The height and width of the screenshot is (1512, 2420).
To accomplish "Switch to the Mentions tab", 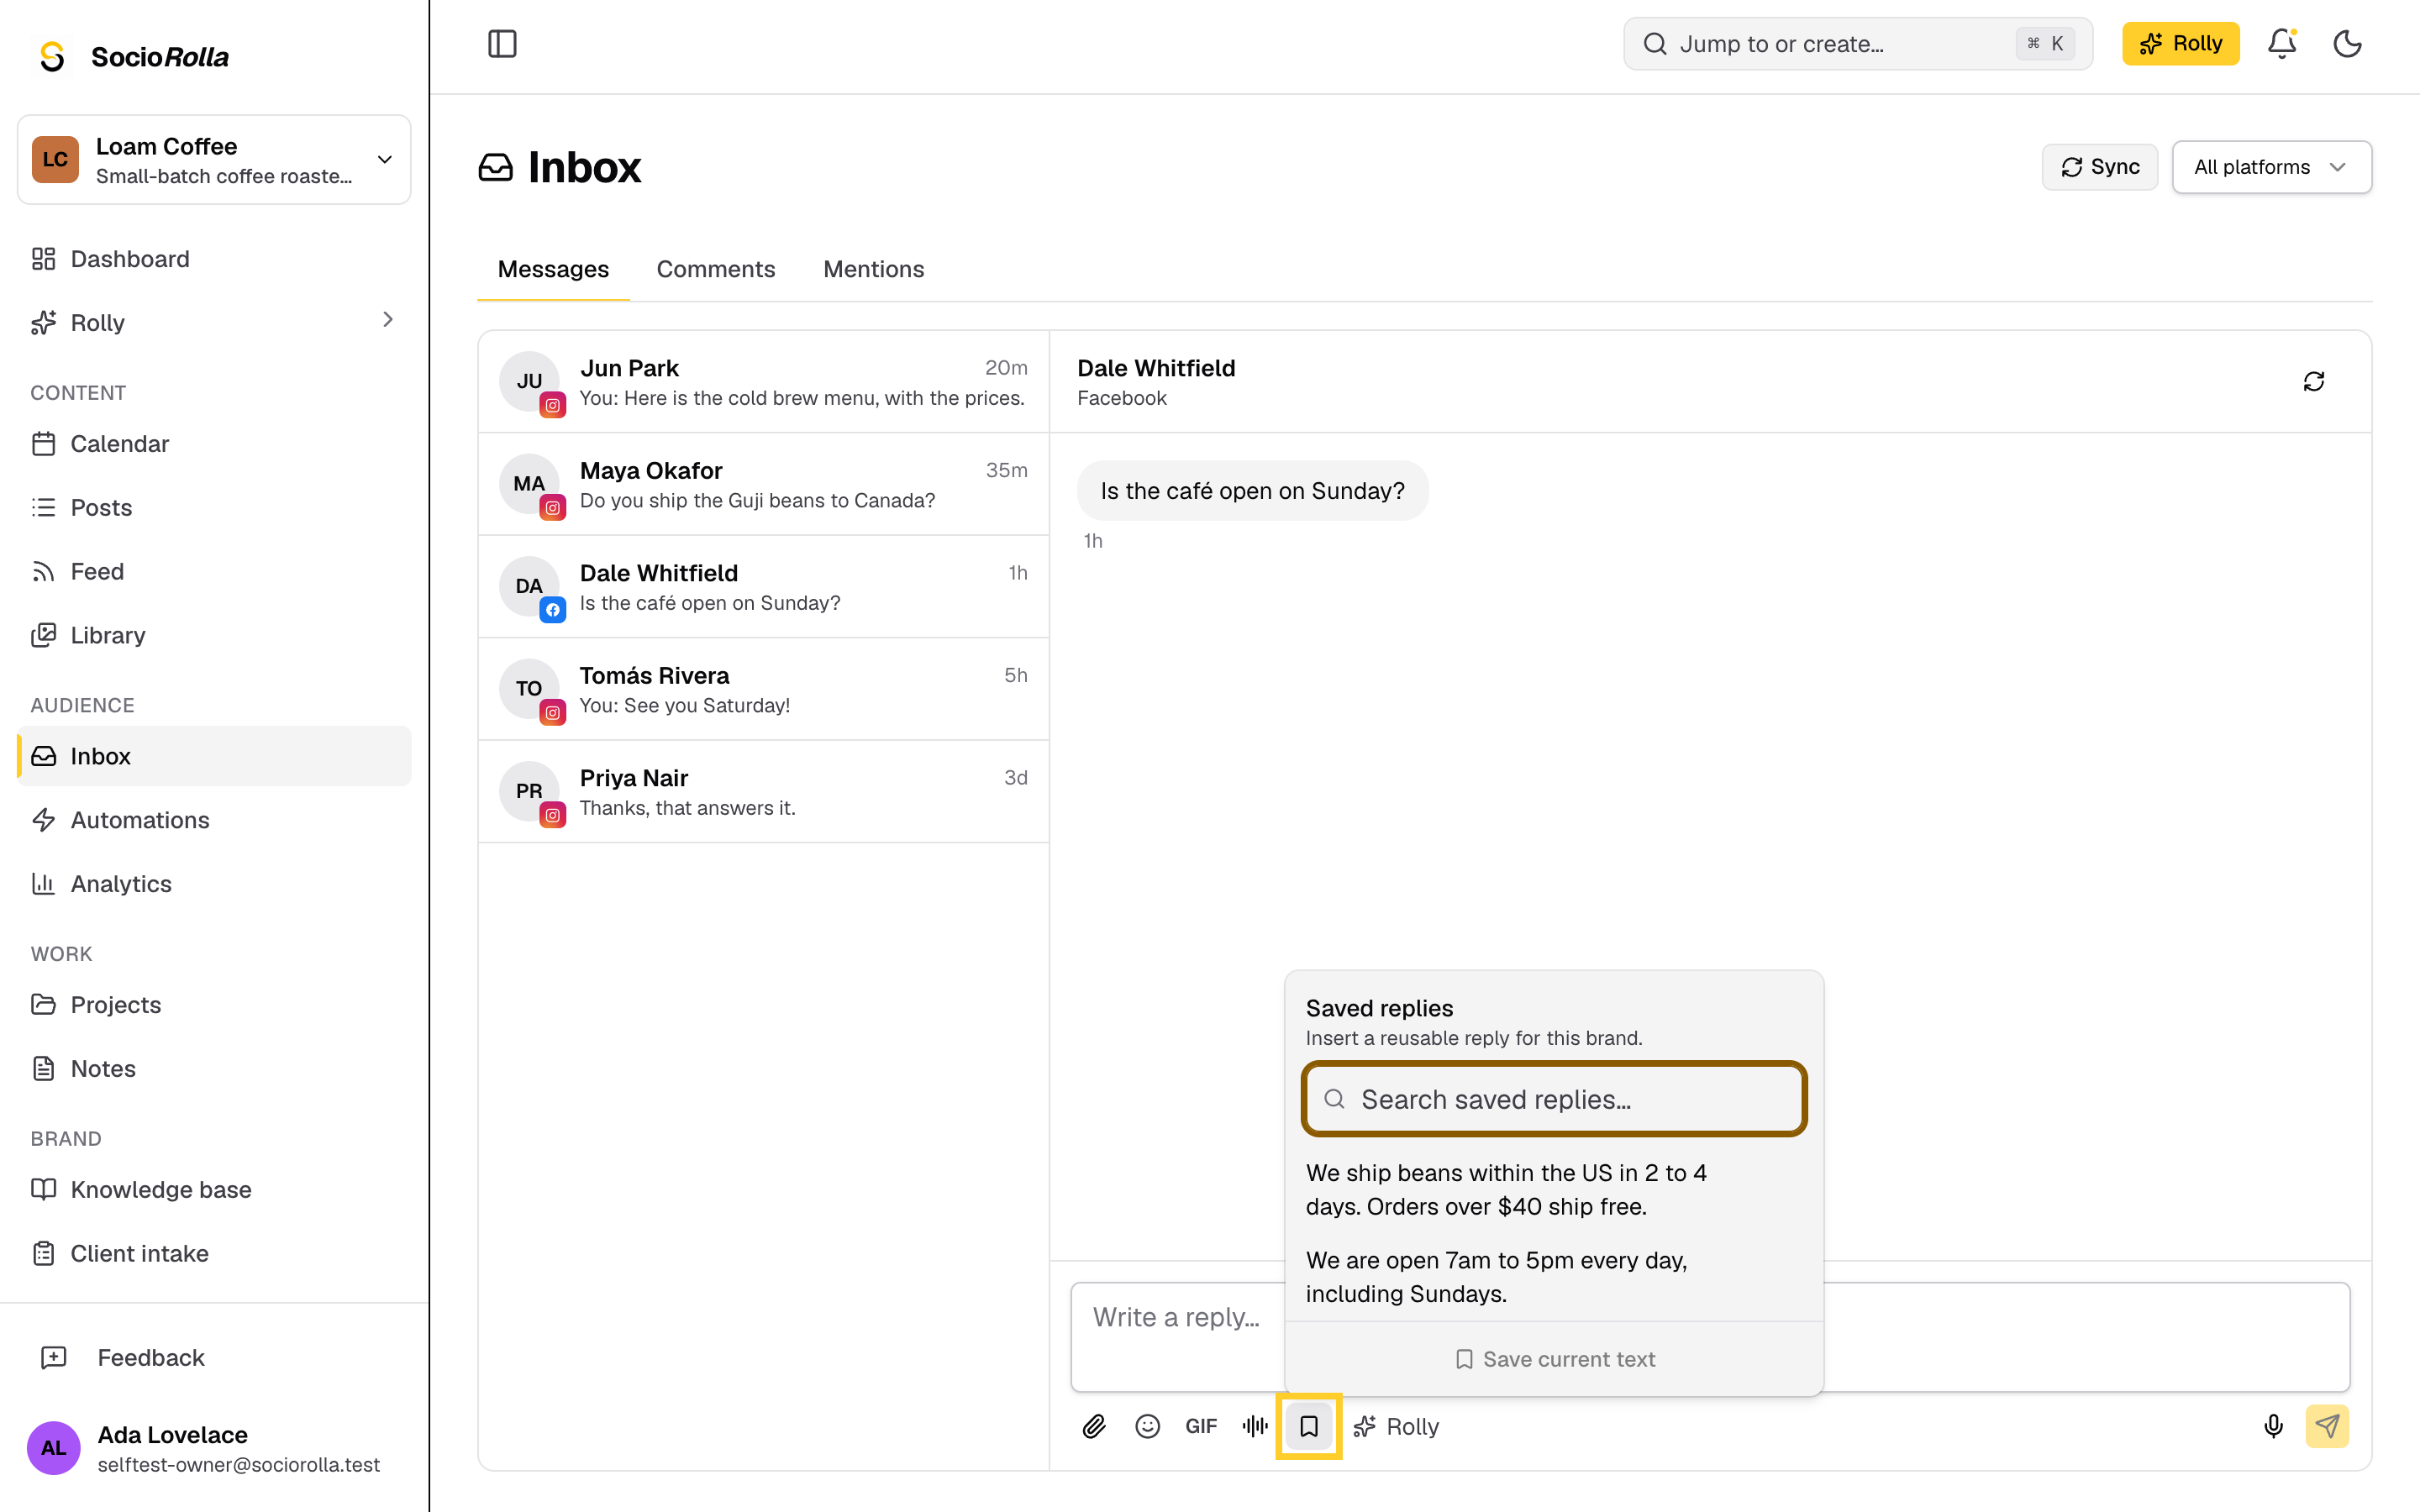I will (x=874, y=270).
